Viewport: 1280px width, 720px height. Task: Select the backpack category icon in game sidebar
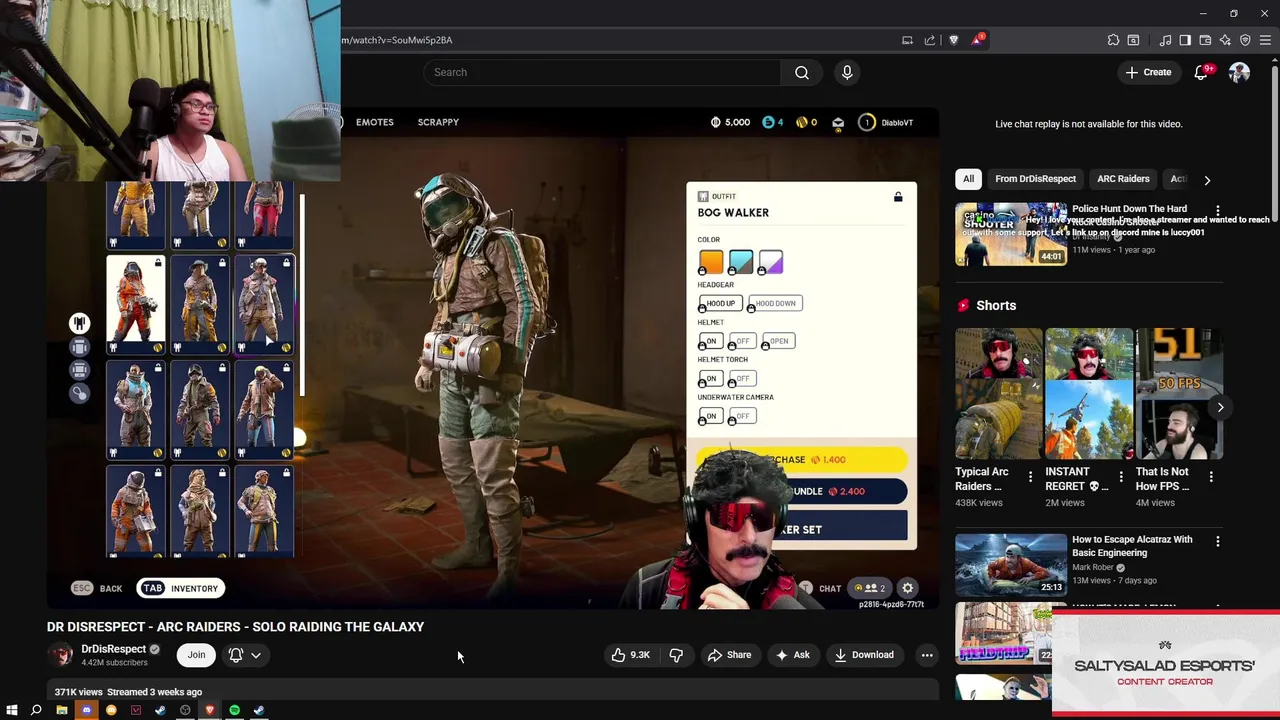[79, 347]
